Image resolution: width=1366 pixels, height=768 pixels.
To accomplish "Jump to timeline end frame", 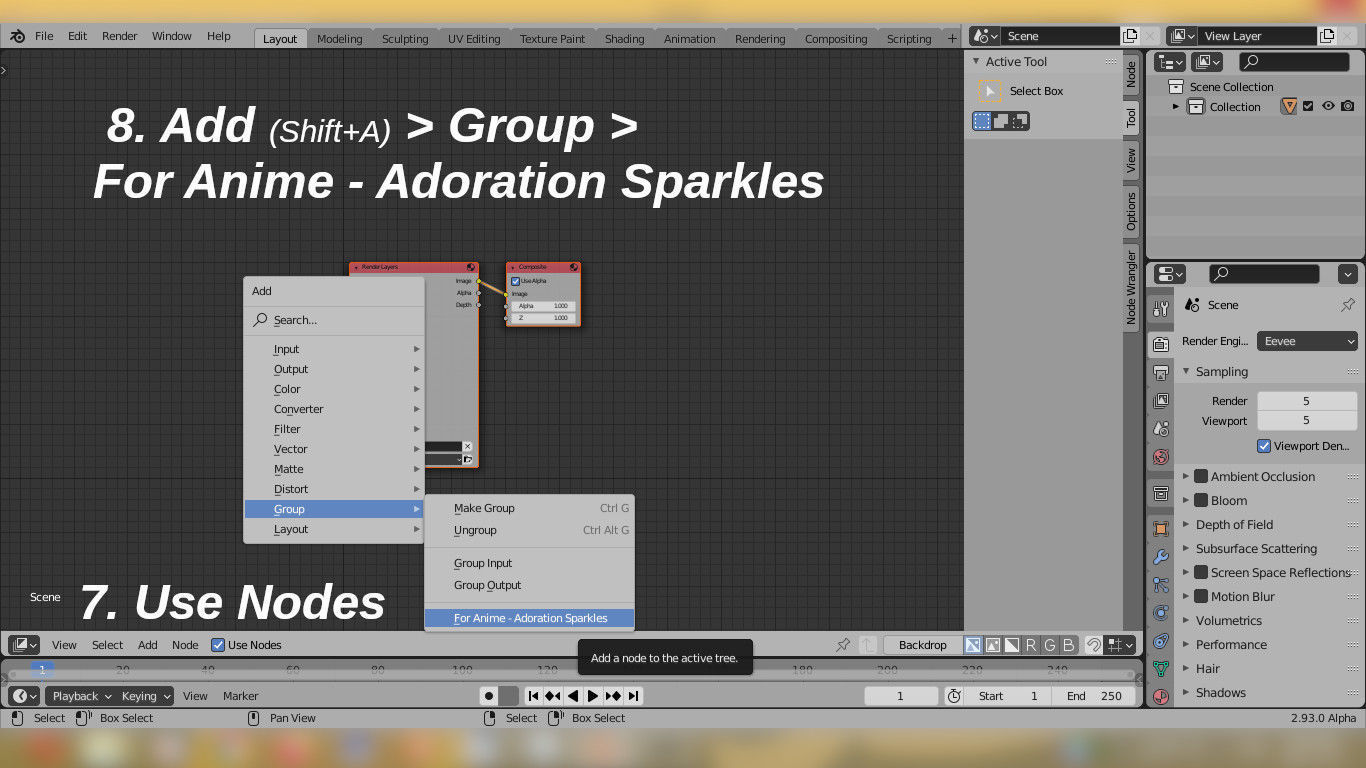I will (x=633, y=696).
